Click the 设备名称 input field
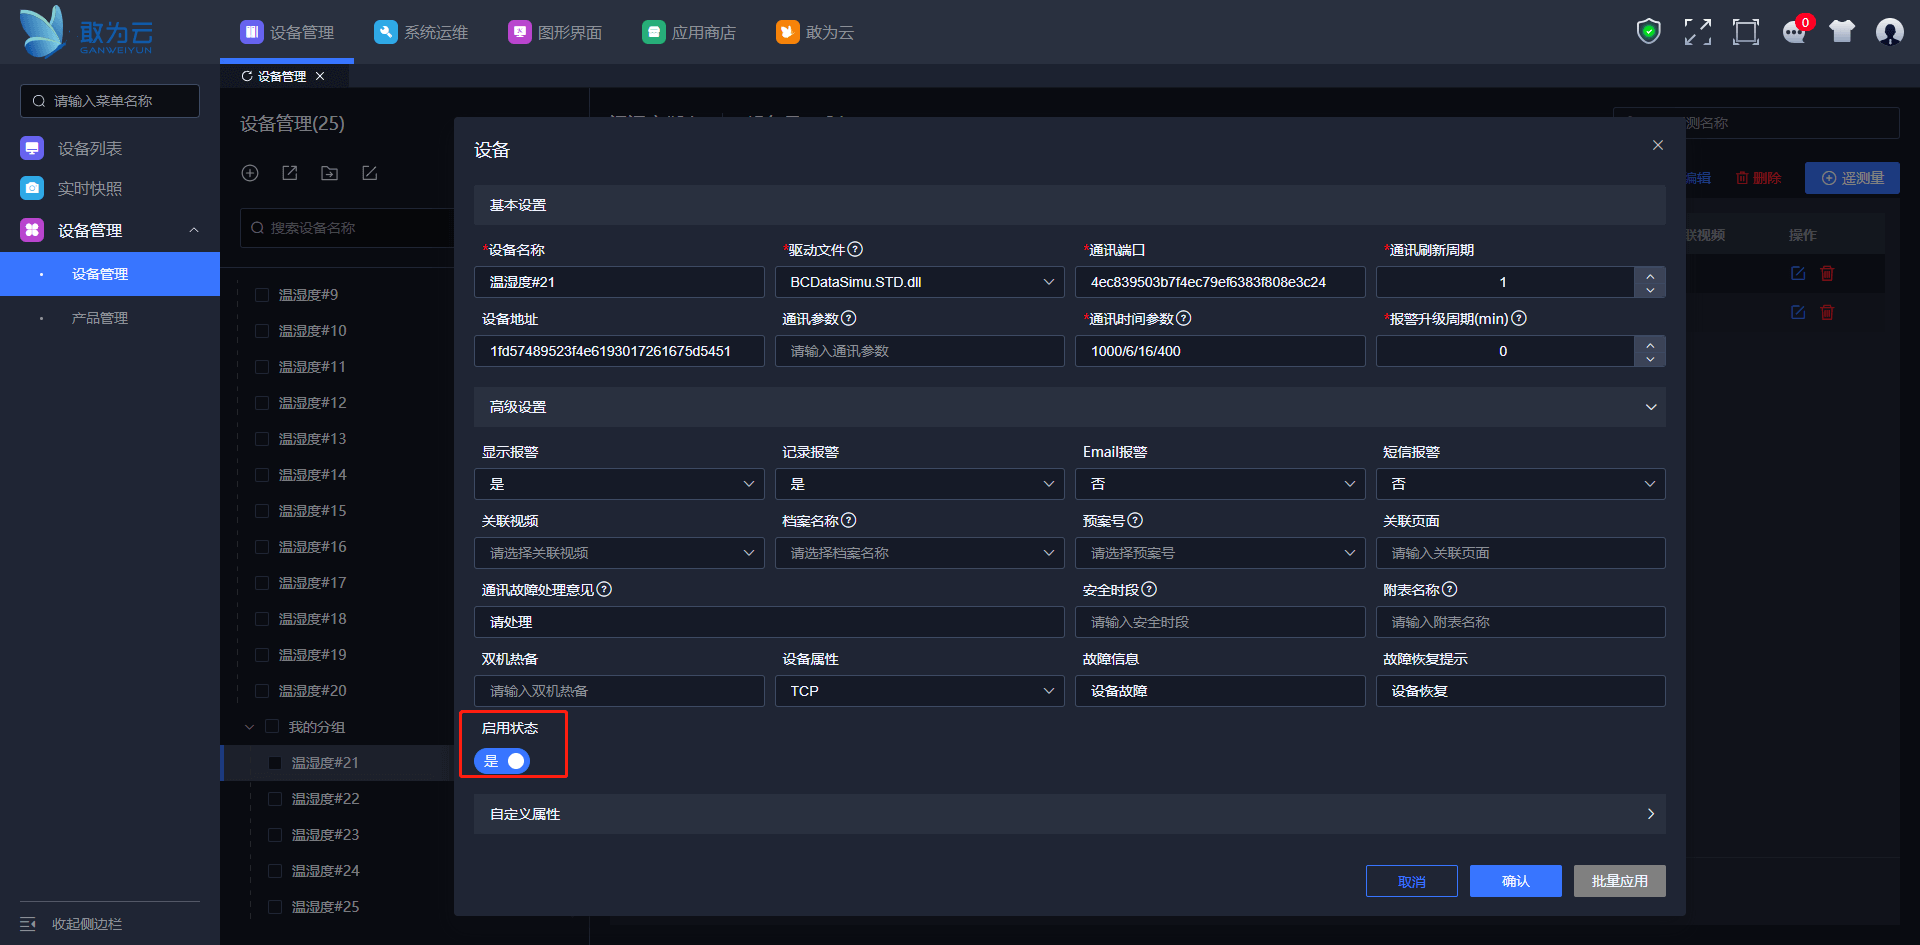Screen dimensions: 1920x945 coord(619,282)
